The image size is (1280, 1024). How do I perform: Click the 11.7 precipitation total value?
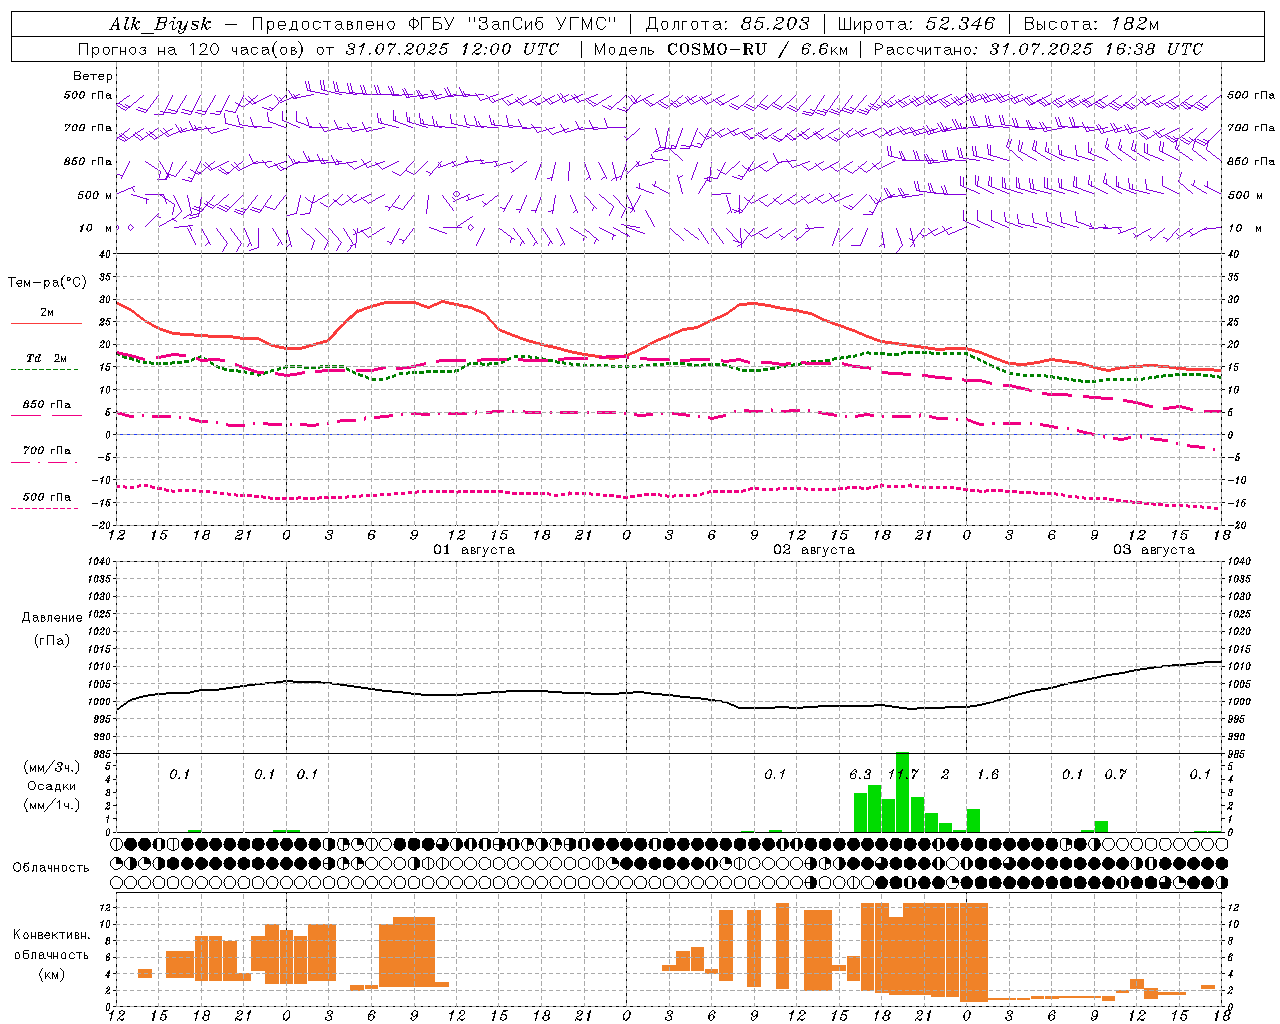click(903, 775)
